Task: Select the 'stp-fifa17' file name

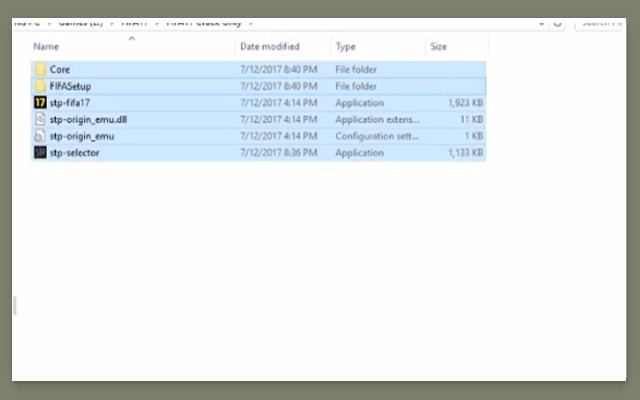Action: pyautogui.click(x=70, y=103)
